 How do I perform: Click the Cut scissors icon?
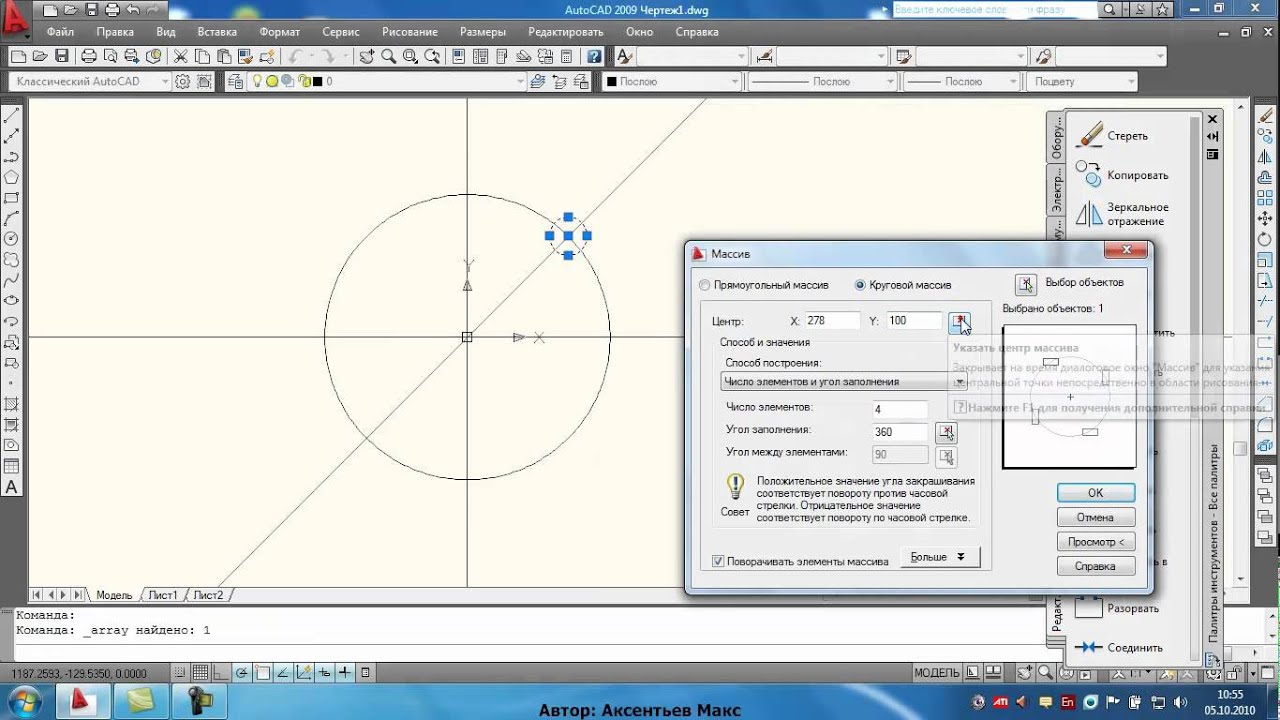pyautogui.click(x=181, y=56)
